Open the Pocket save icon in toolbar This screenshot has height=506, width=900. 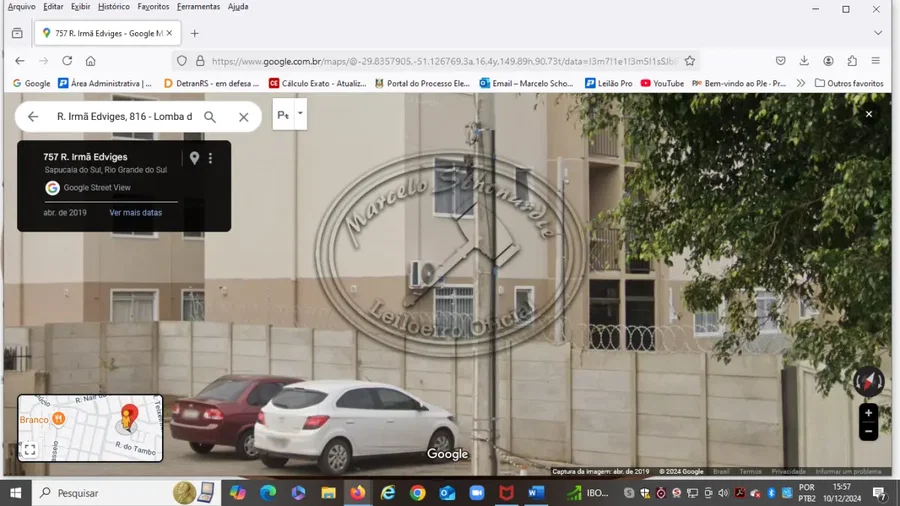coord(781,61)
